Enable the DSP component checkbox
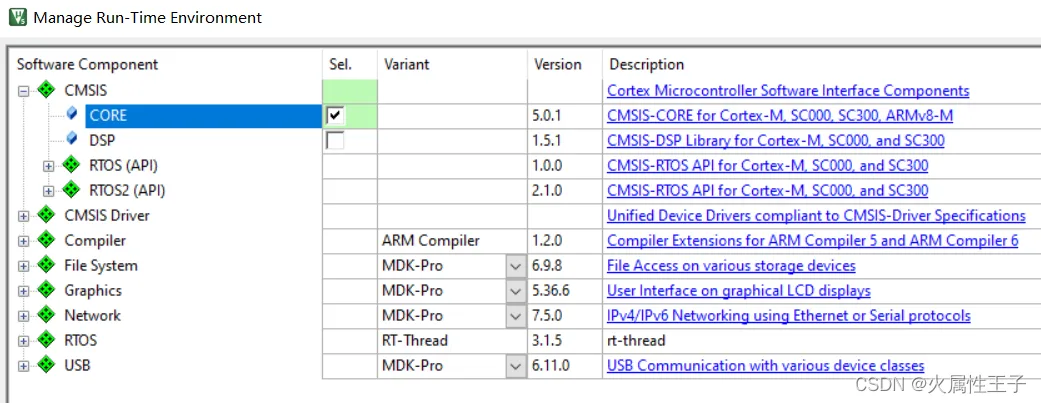The height and width of the screenshot is (403, 1041). 335,140
